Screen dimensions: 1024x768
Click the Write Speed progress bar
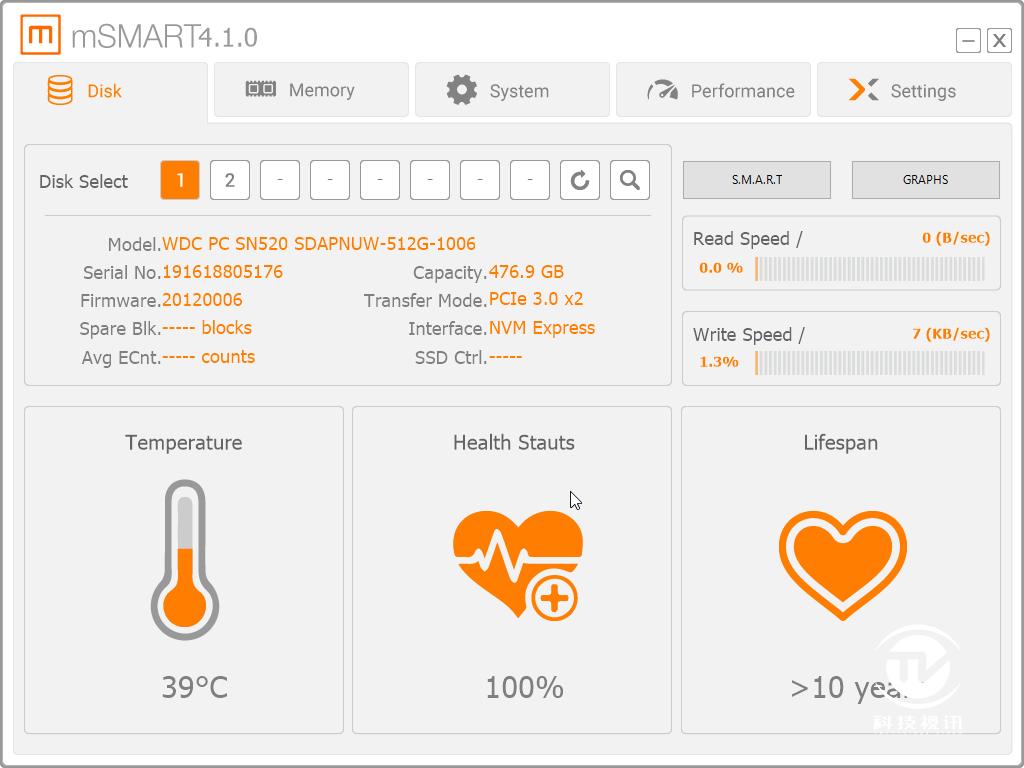[870, 363]
